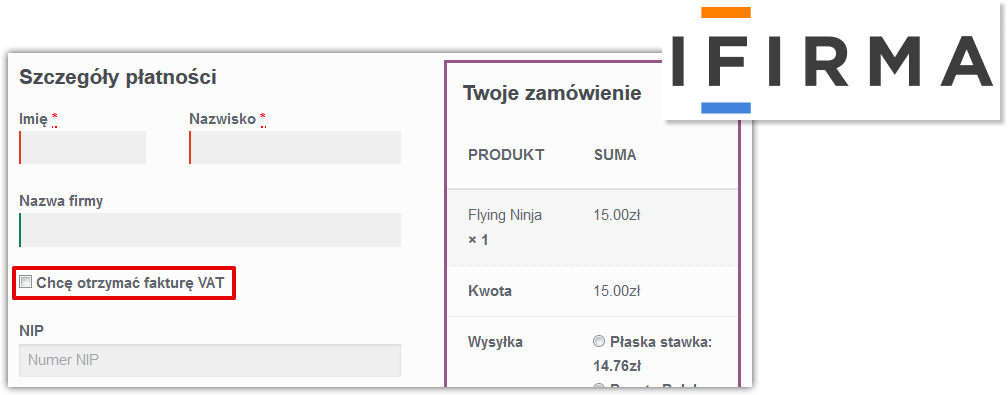Click the Chcę otrzymać fakturę VAT label text

[x=130, y=282]
